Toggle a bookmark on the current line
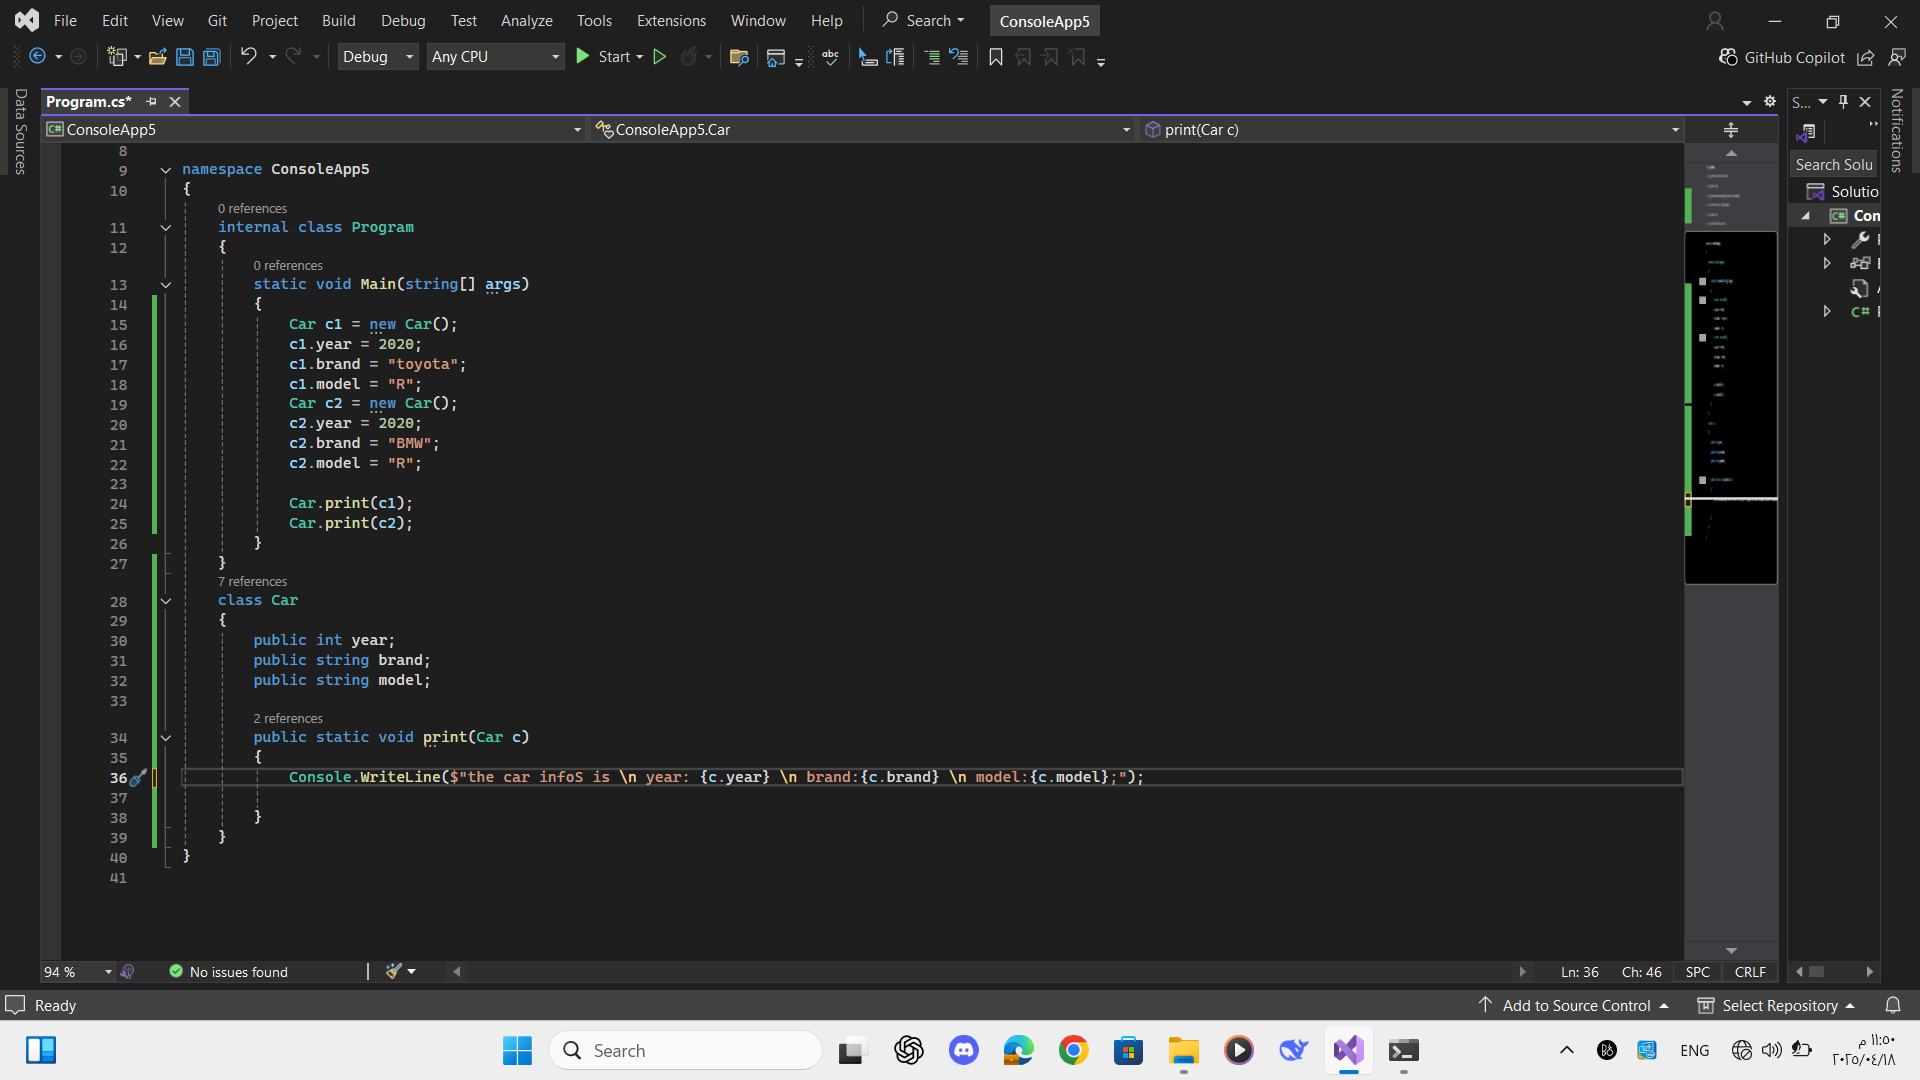Screen dimensions: 1920x1080 (x=995, y=57)
